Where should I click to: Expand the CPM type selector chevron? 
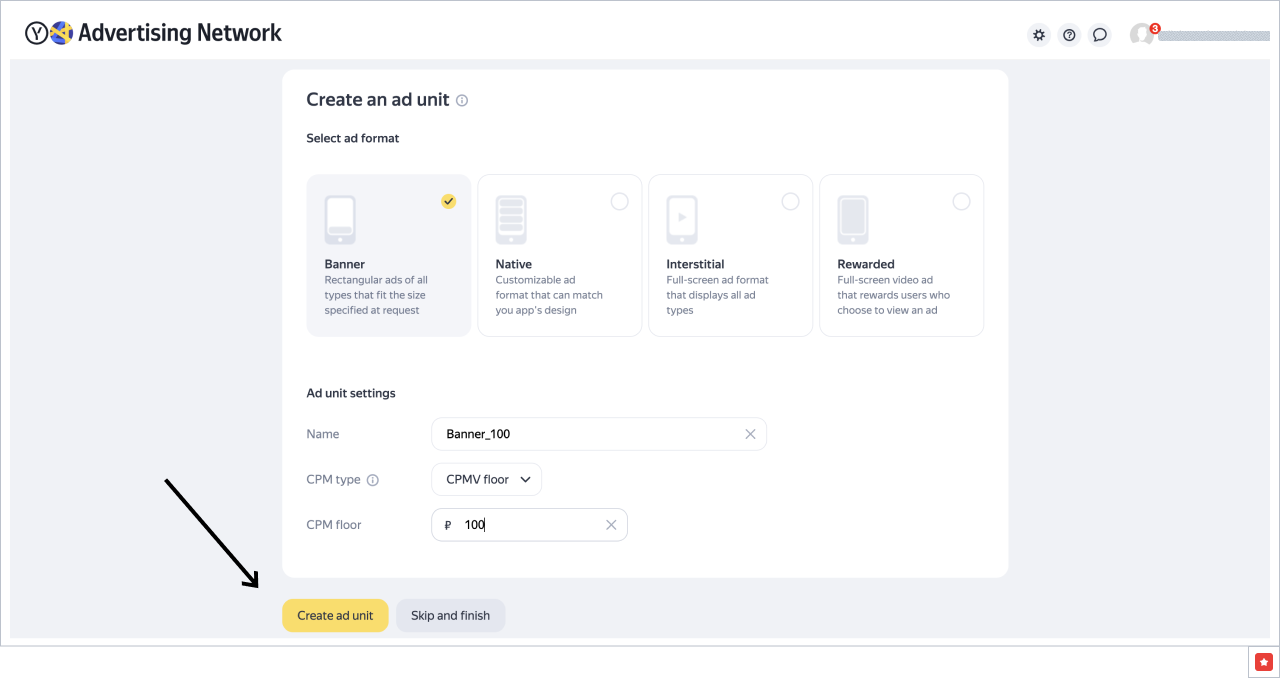tap(525, 479)
